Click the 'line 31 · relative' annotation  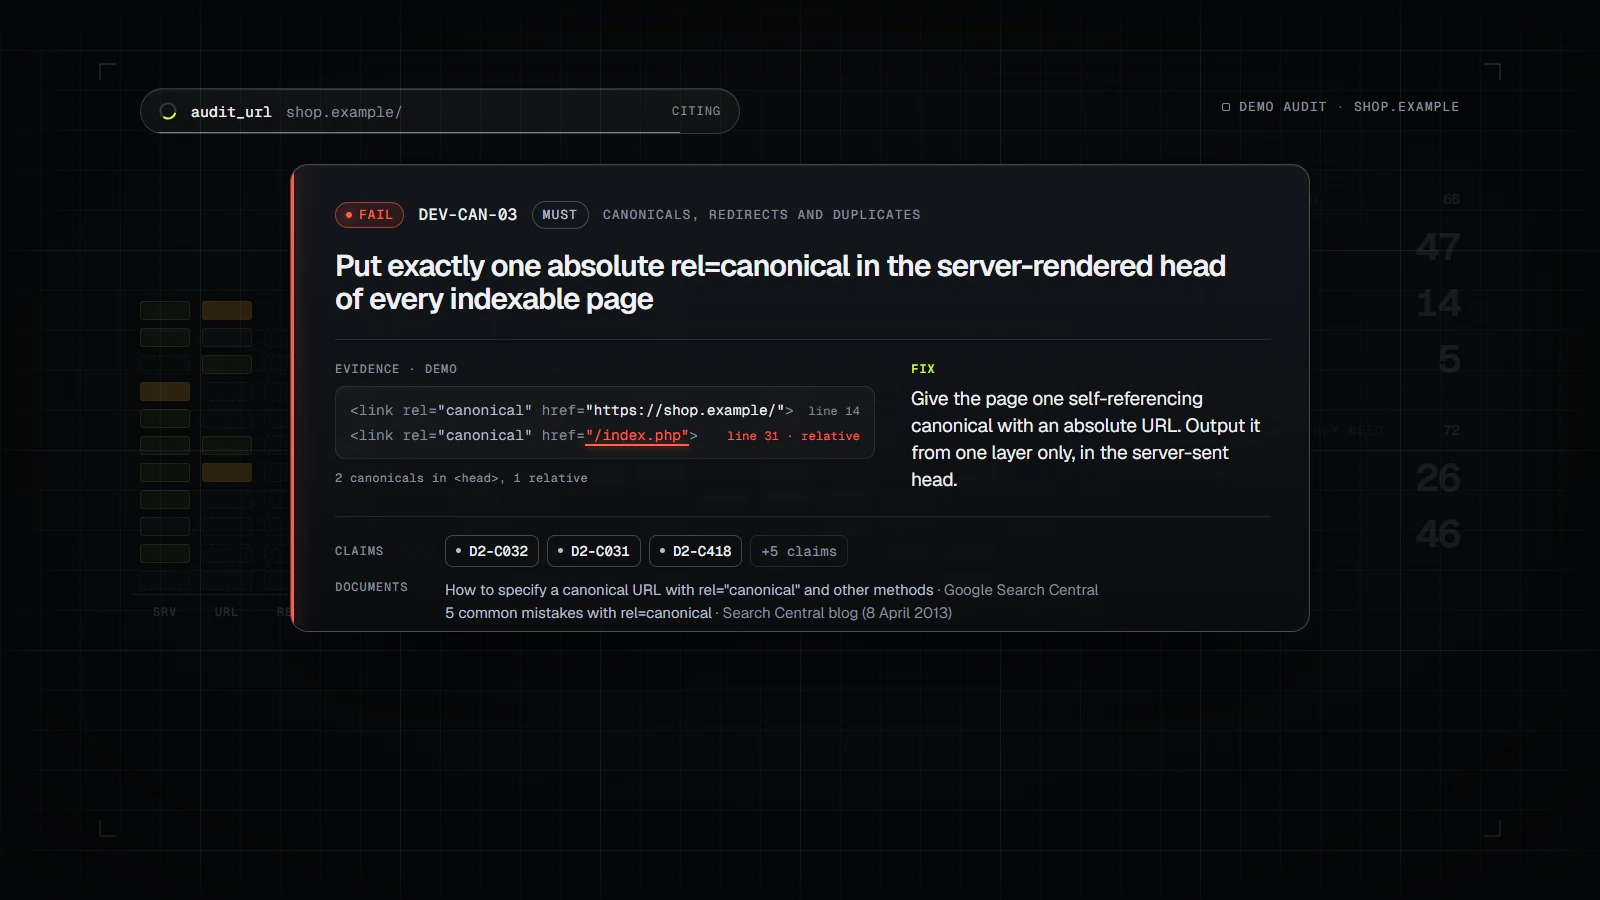click(793, 436)
